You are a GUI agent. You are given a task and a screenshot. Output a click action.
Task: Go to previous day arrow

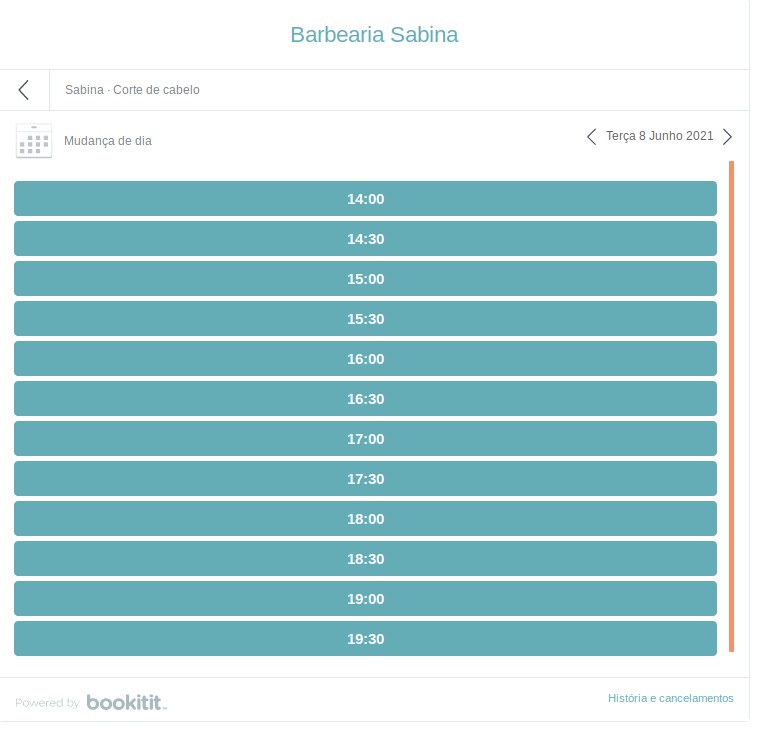(x=591, y=136)
